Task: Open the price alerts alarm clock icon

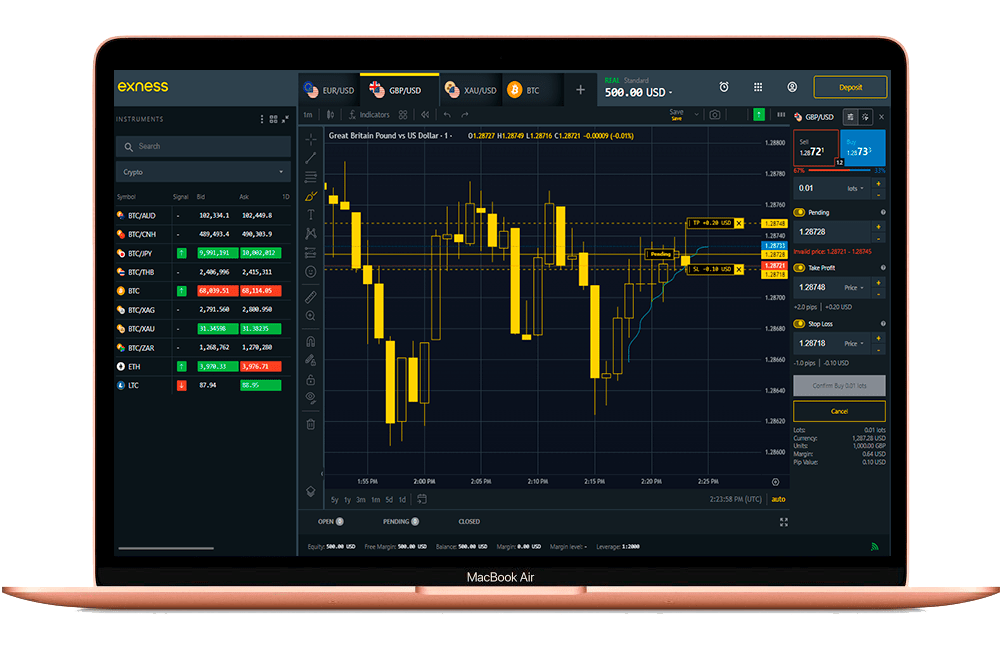Action: coord(724,87)
